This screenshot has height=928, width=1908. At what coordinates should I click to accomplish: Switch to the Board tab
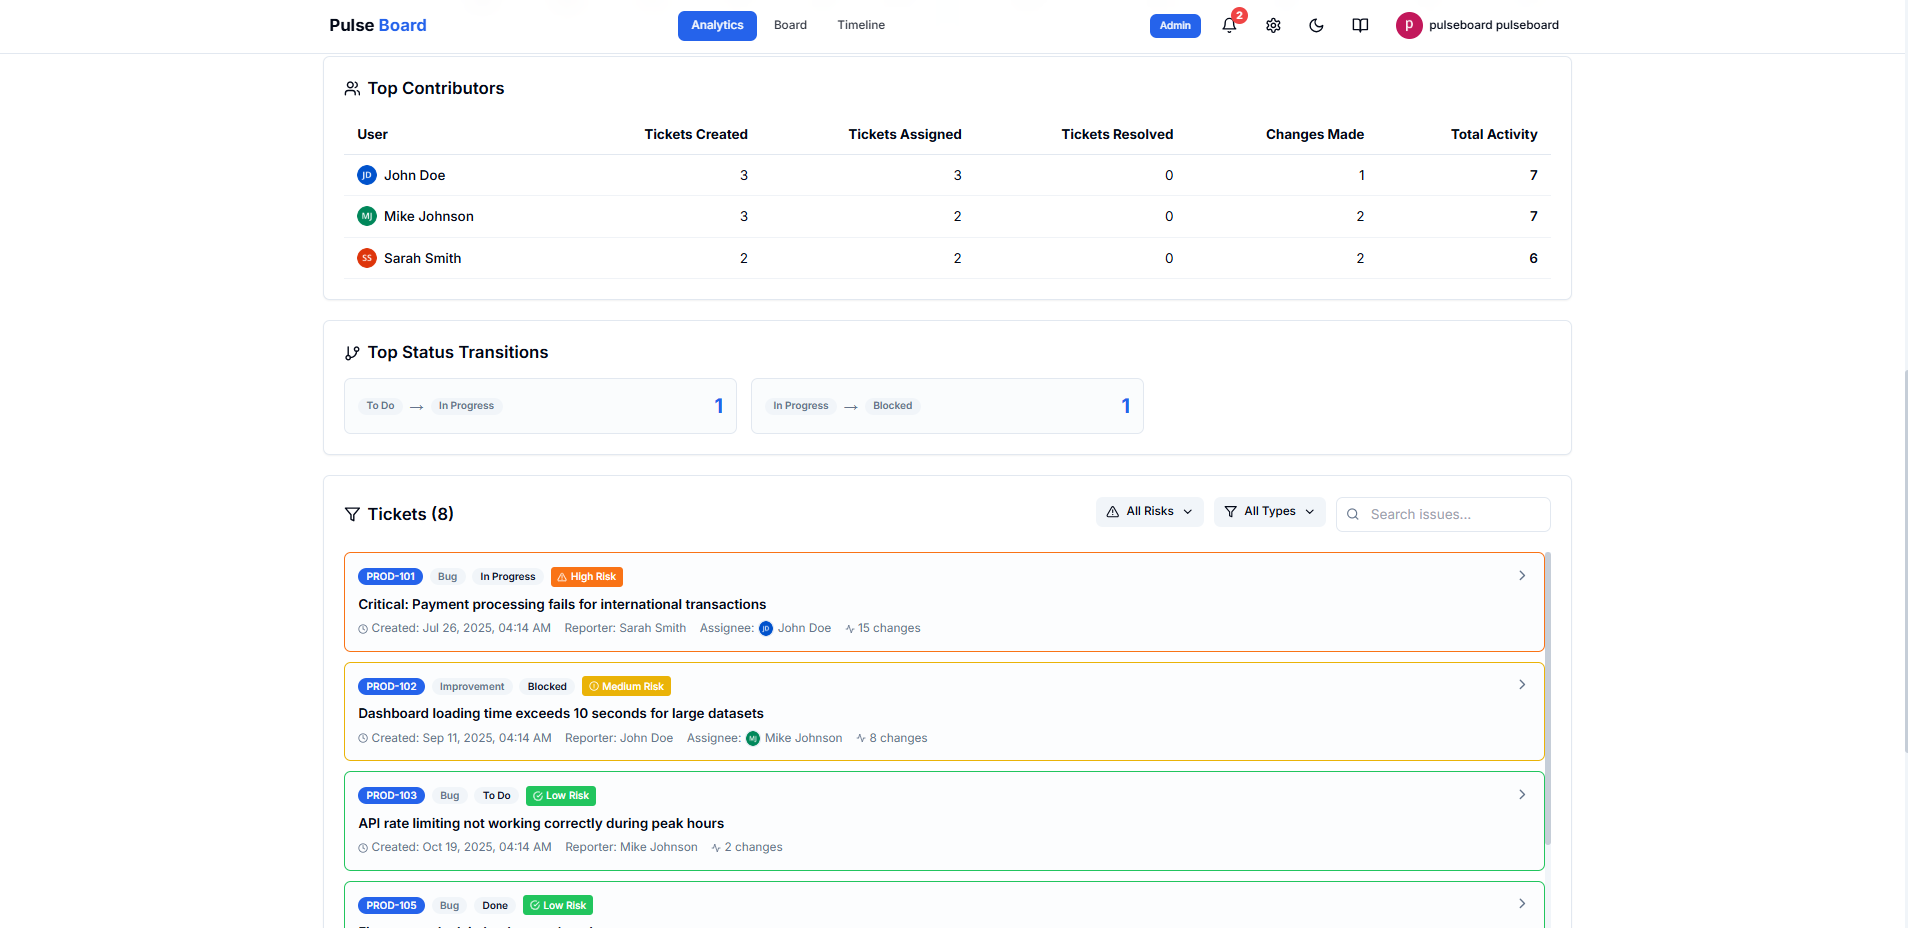(x=790, y=25)
